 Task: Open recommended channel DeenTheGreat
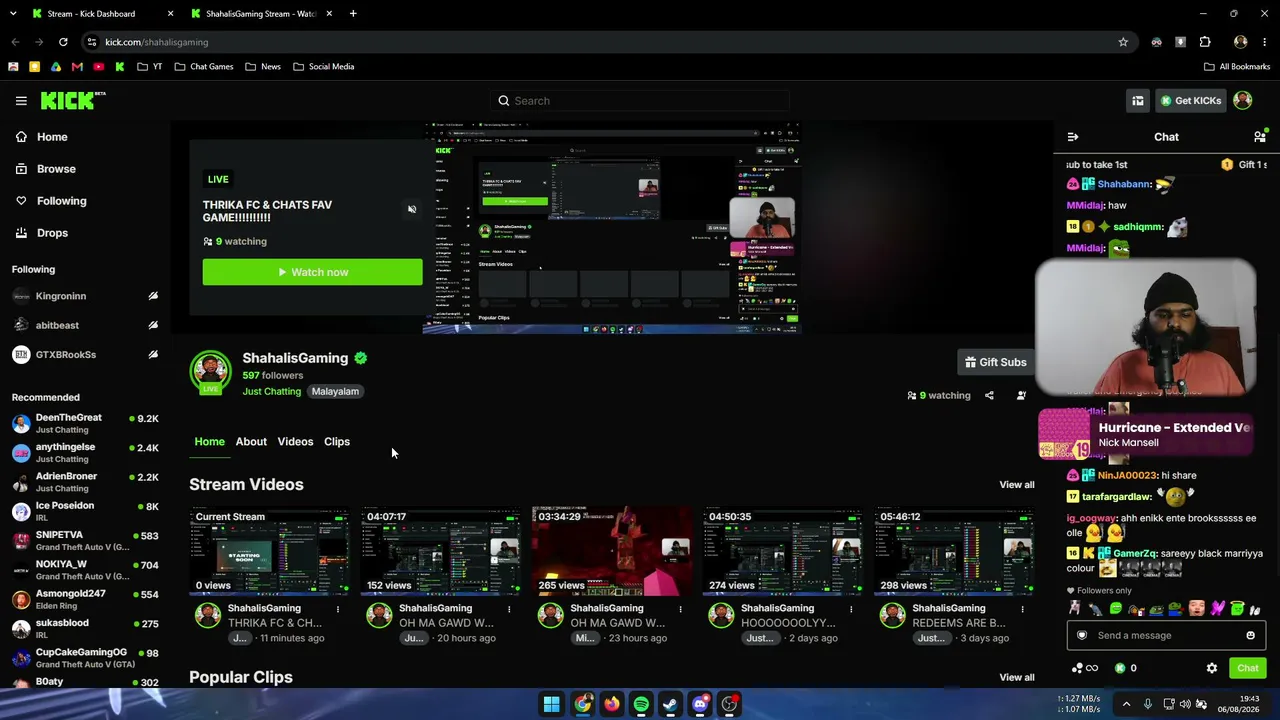(85, 424)
